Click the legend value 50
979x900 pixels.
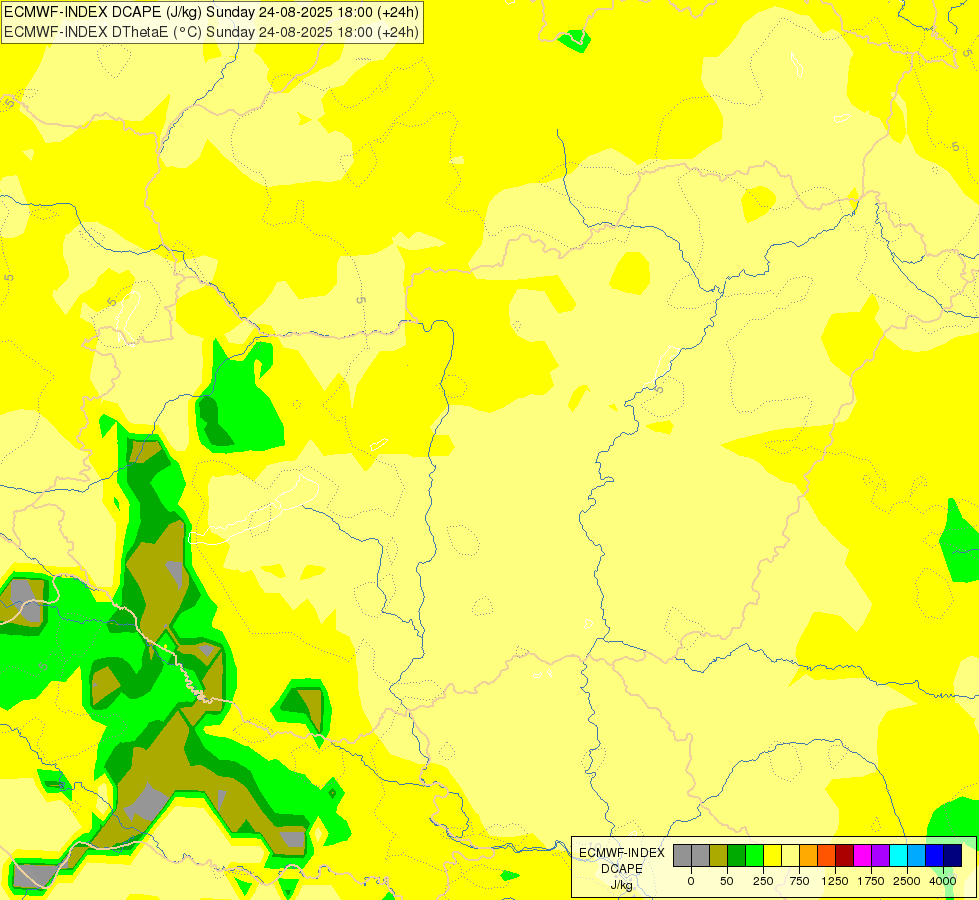727,881
